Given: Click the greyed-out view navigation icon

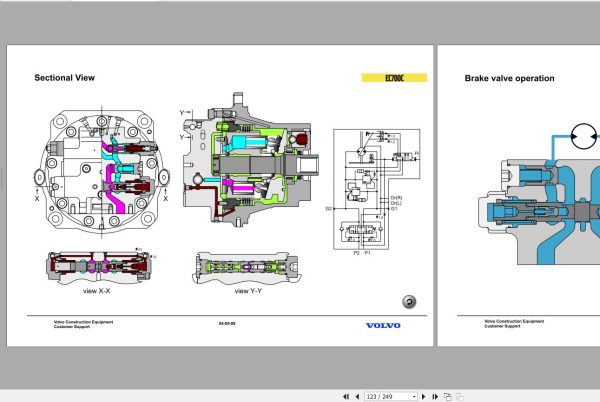Looking at the screenshot, I should pyautogui.click(x=460, y=397).
